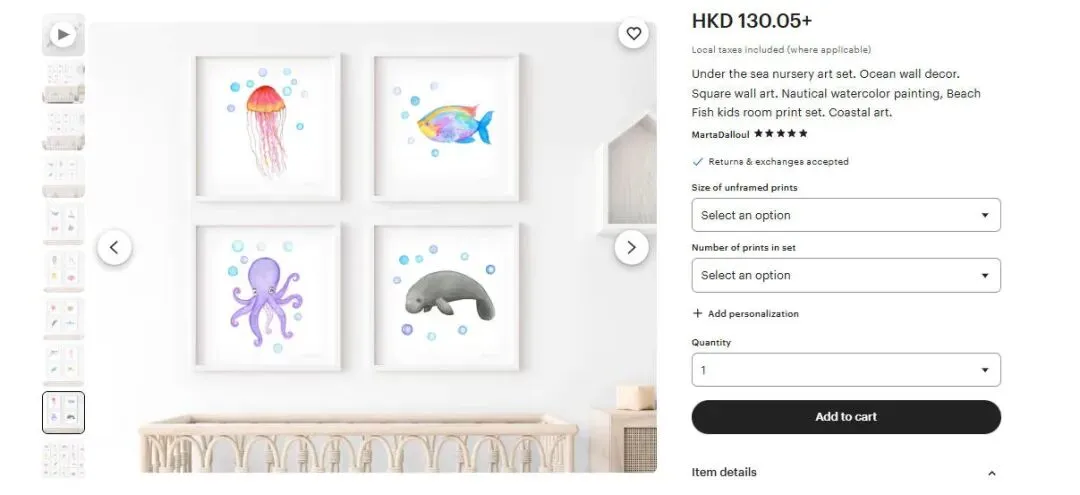The width and height of the screenshot is (1080, 495).
Task: Click the heart favorite icon on image
Action: point(633,34)
